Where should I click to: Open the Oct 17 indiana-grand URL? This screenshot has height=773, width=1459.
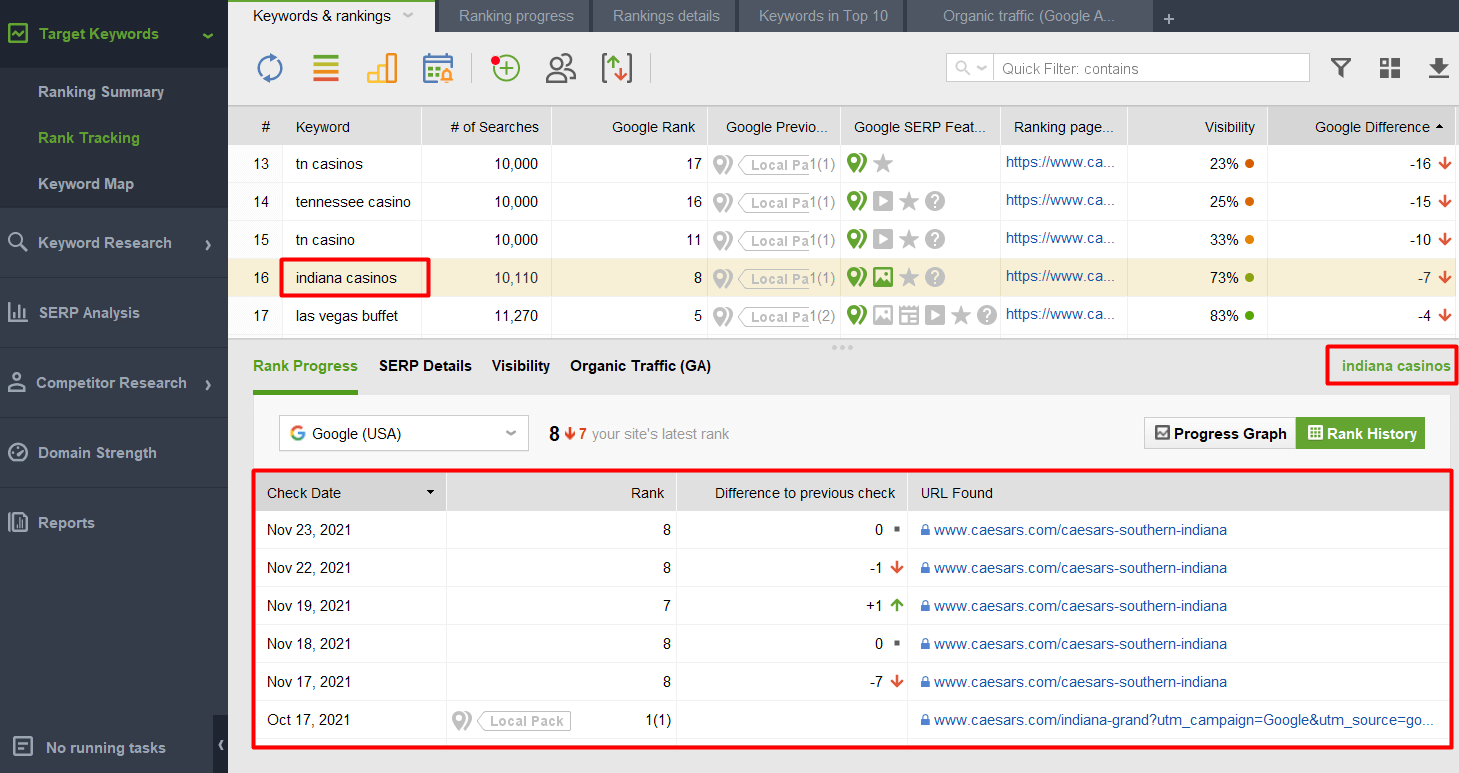pyautogui.click(x=1184, y=720)
